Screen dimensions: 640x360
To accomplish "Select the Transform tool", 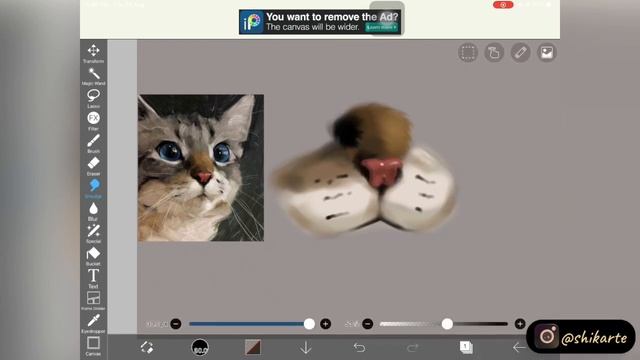I will click(93, 53).
